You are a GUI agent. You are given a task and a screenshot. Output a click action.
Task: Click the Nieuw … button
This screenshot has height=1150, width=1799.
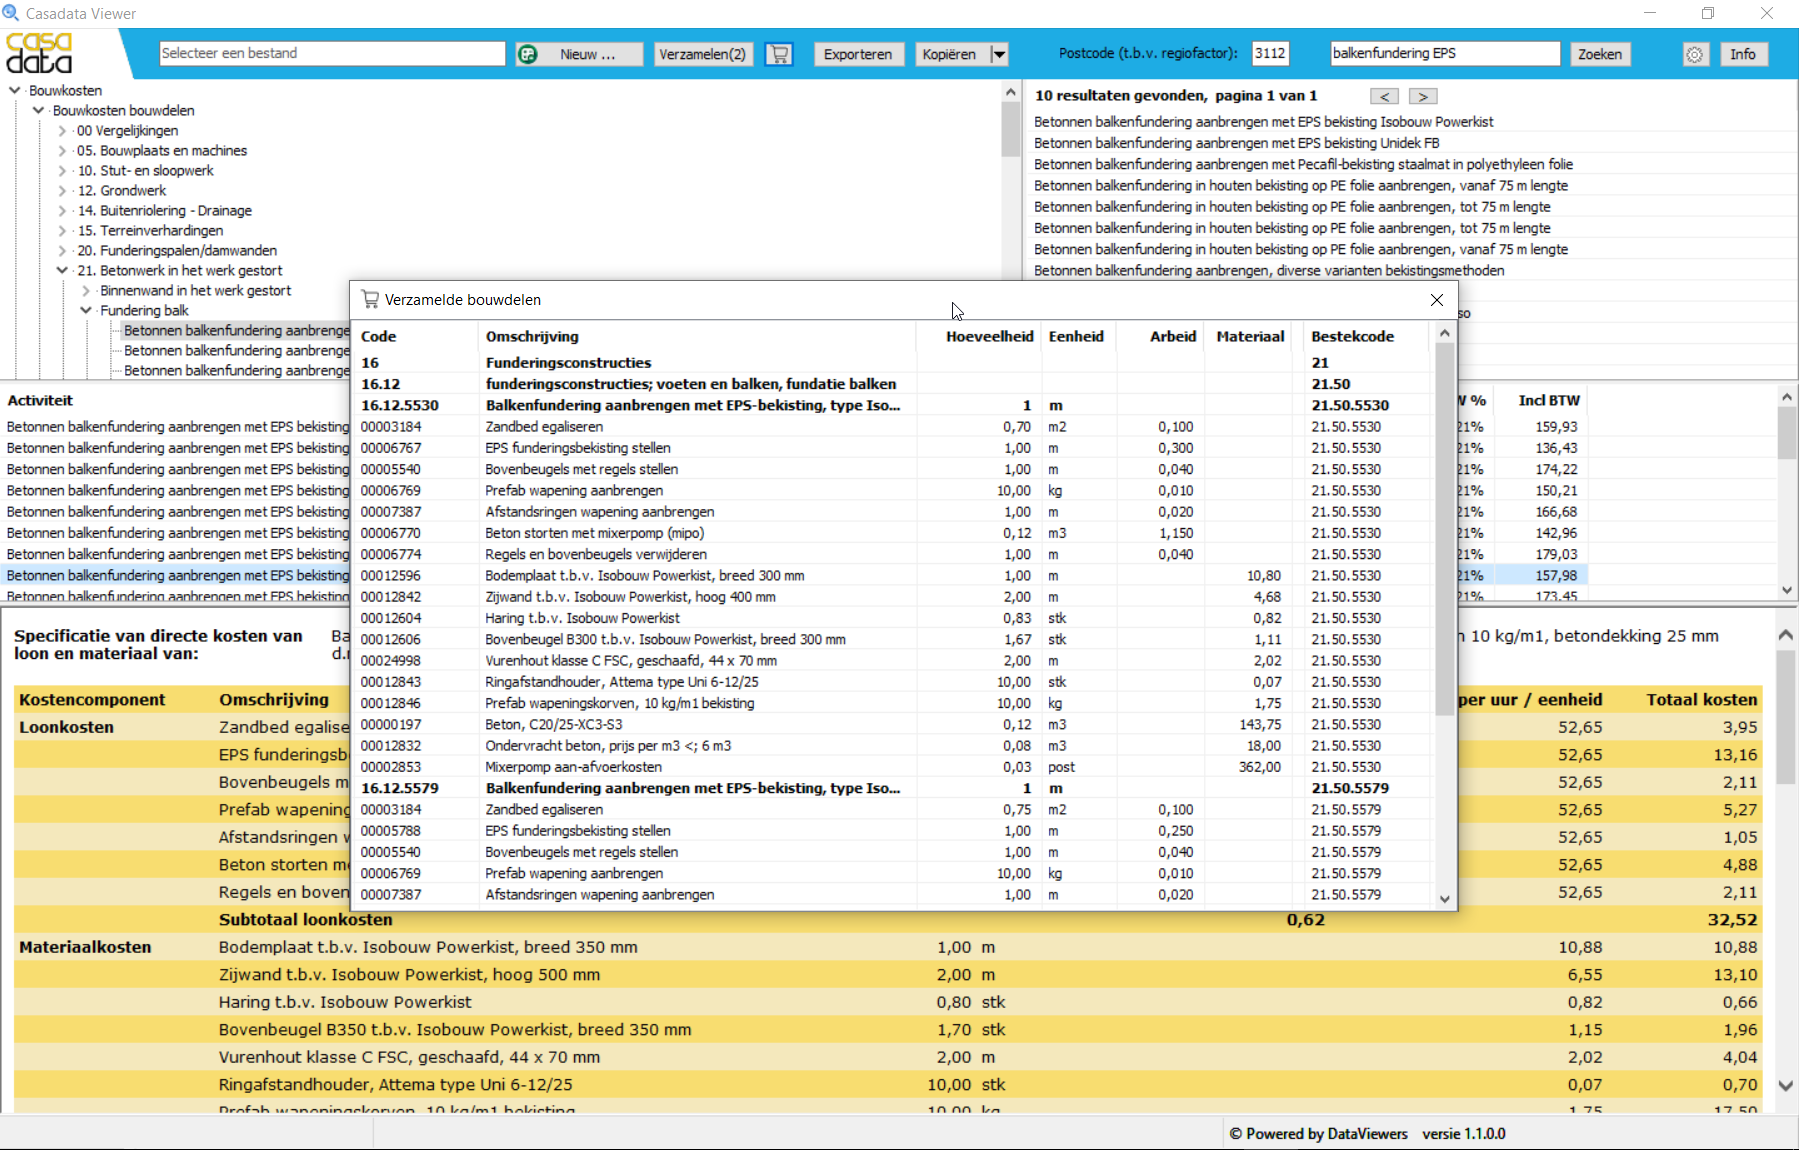pos(580,54)
